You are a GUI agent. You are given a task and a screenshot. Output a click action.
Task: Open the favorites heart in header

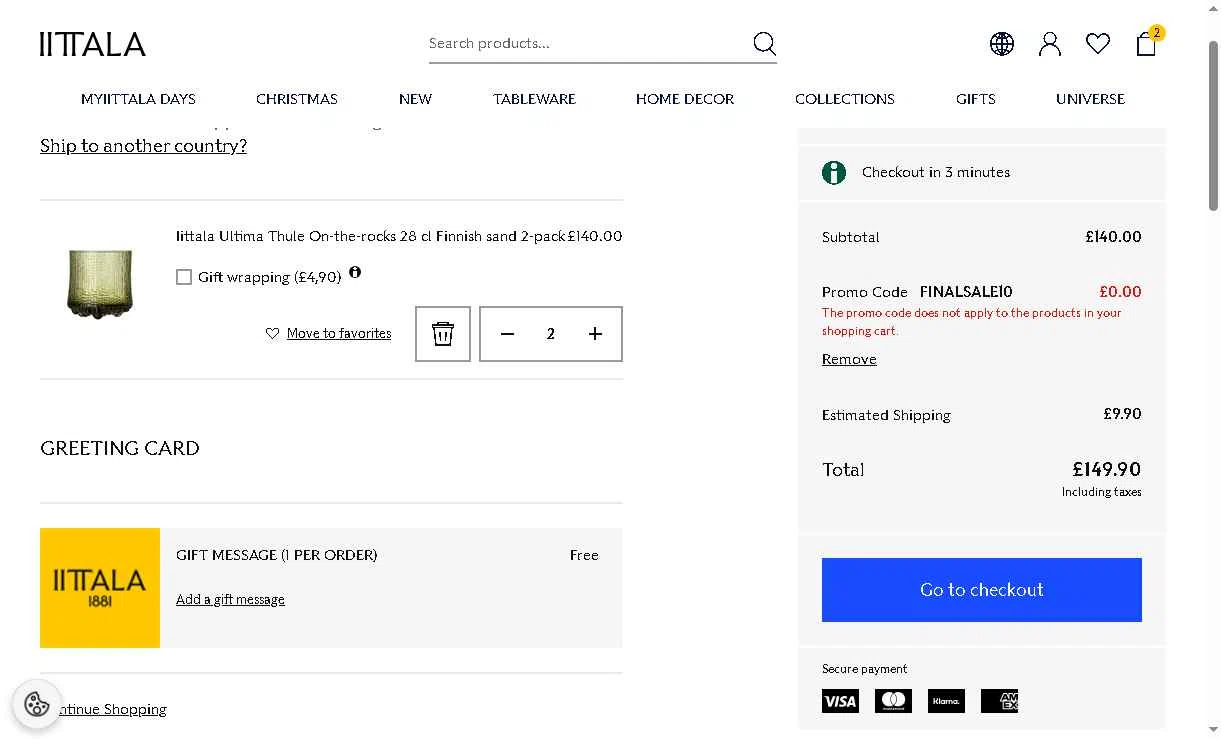[x=1097, y=44]
